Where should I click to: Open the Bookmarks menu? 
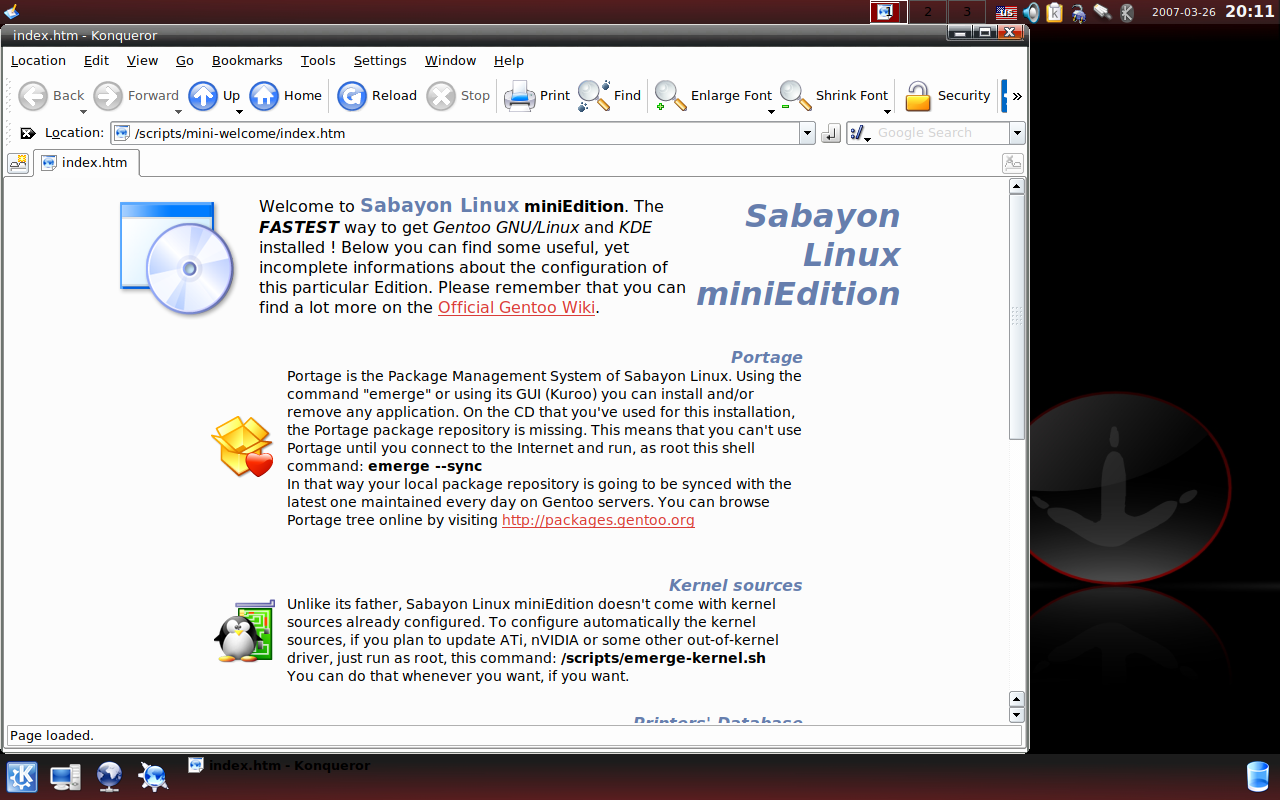247,61
